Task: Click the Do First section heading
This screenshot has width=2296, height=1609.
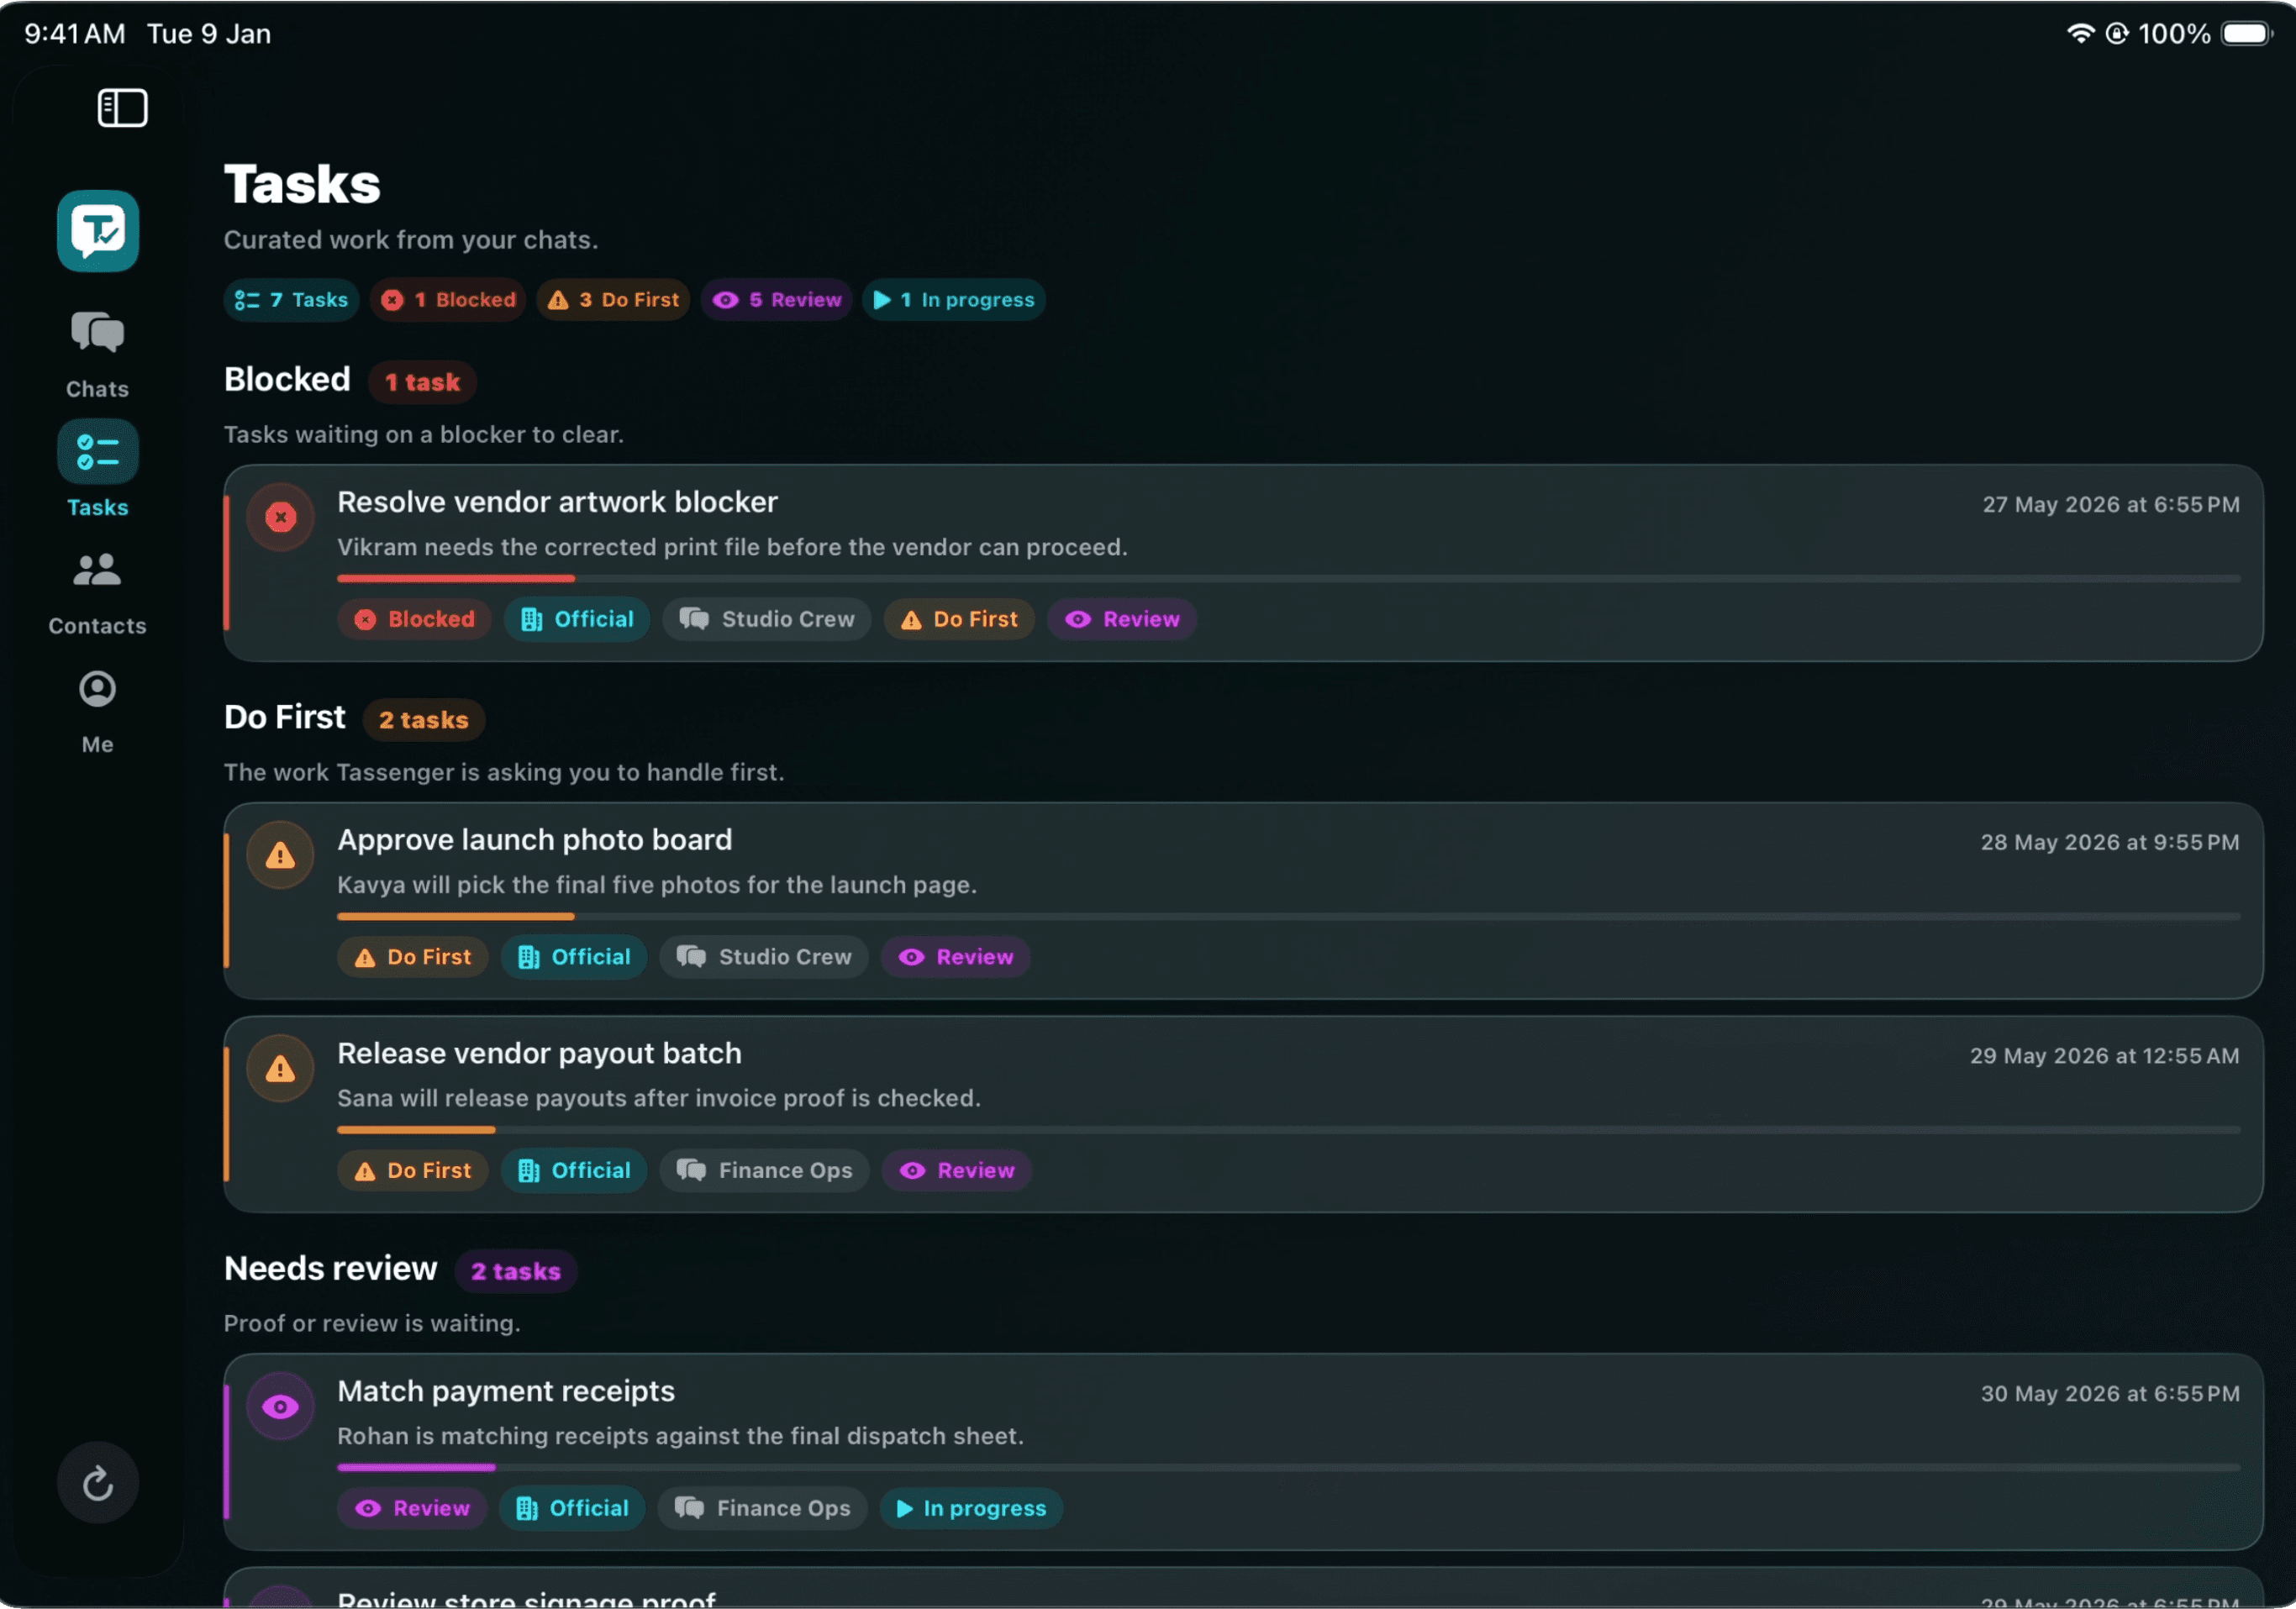Action: coord(285,717)
